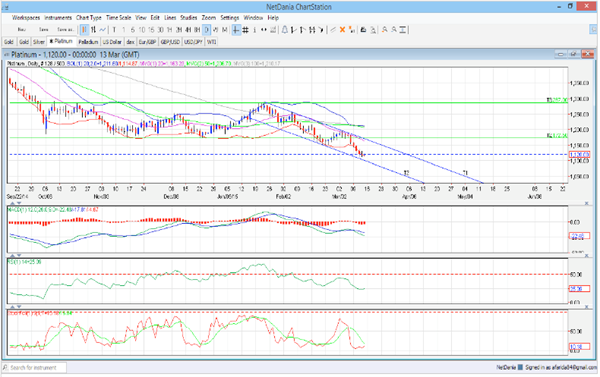
Task: Click the Search for instrument field
Action: click(34, 367)
